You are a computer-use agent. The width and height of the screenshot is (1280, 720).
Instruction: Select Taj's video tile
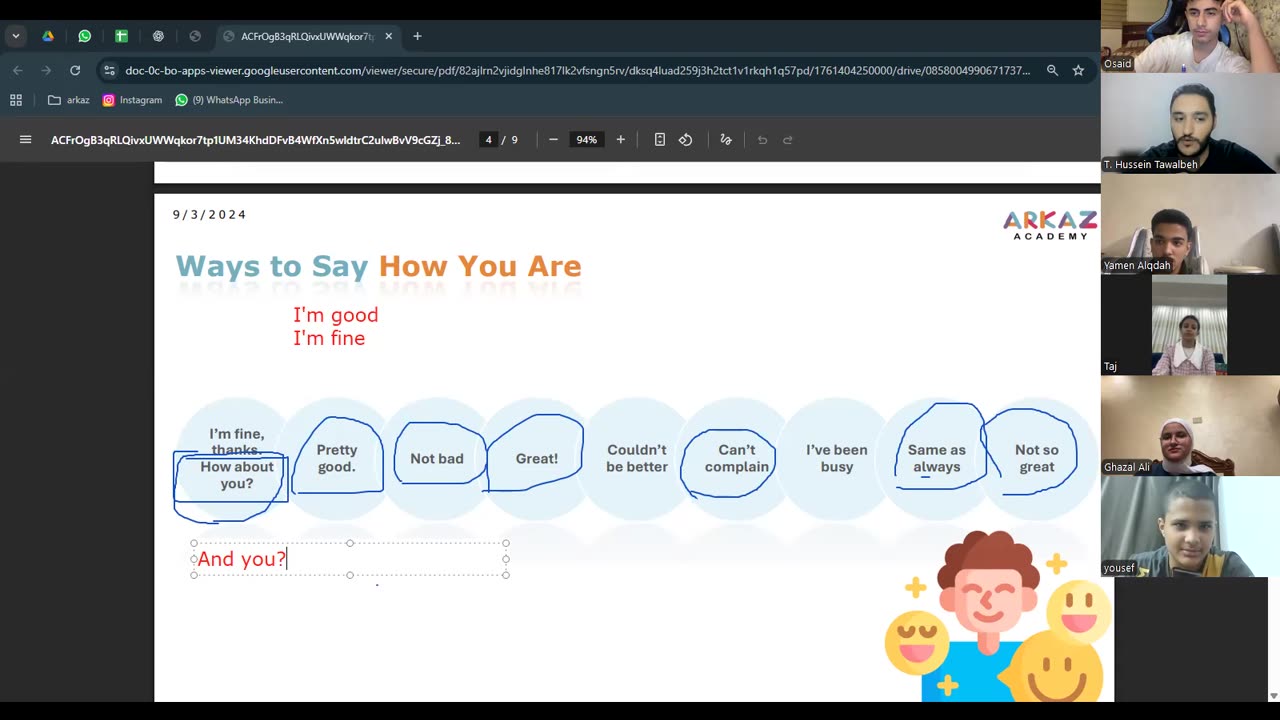tap(1190, 325)
